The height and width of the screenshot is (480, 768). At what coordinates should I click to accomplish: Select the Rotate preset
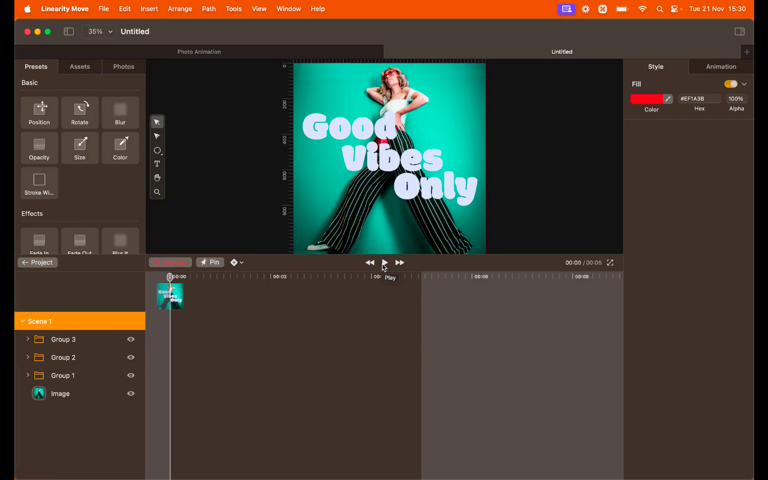tap(80, 113)
